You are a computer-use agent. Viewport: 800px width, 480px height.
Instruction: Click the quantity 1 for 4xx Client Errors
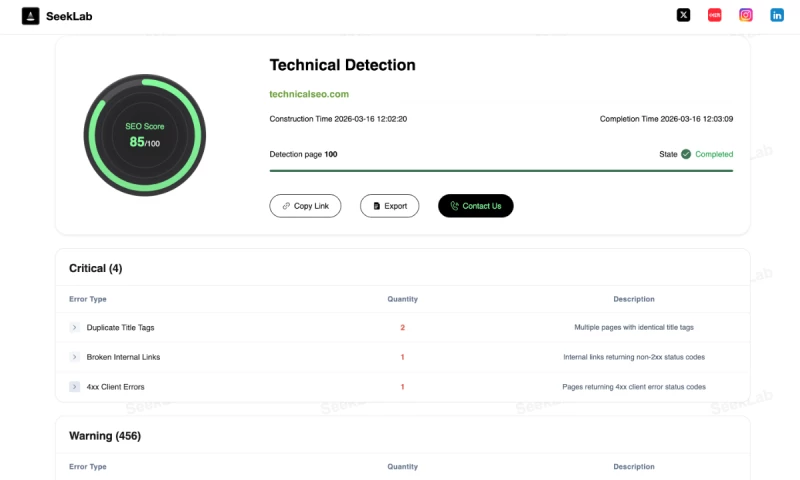coord(403,387)
